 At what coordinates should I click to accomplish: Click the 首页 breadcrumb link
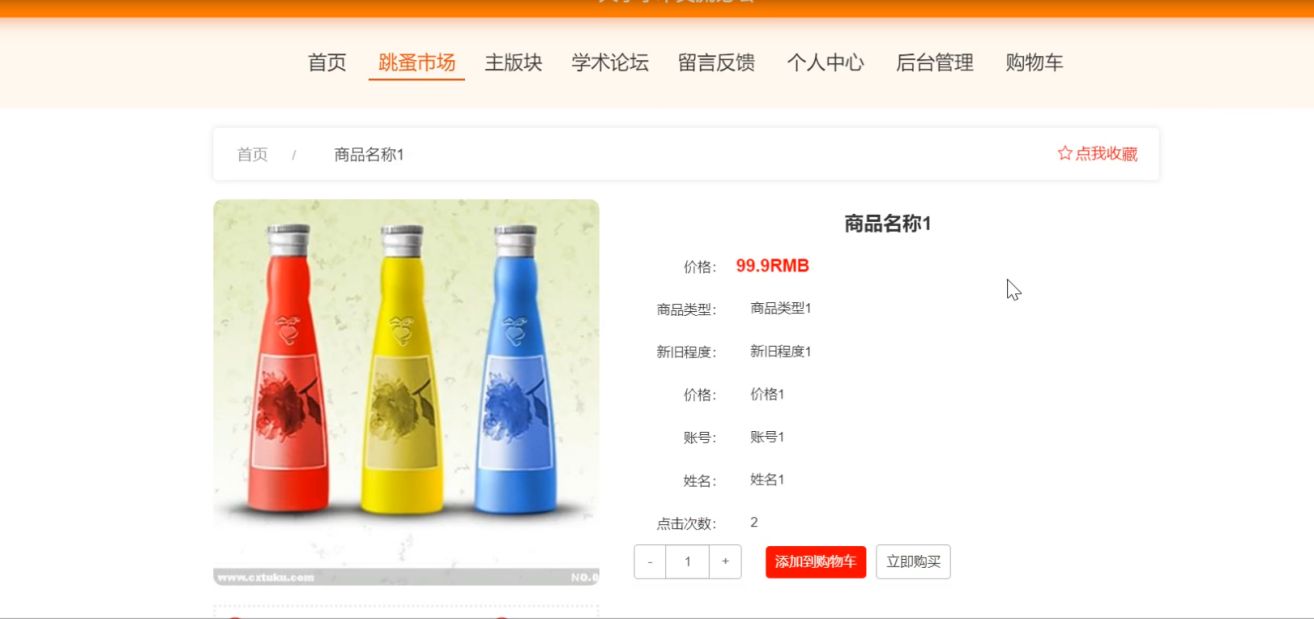click(252, 155)
